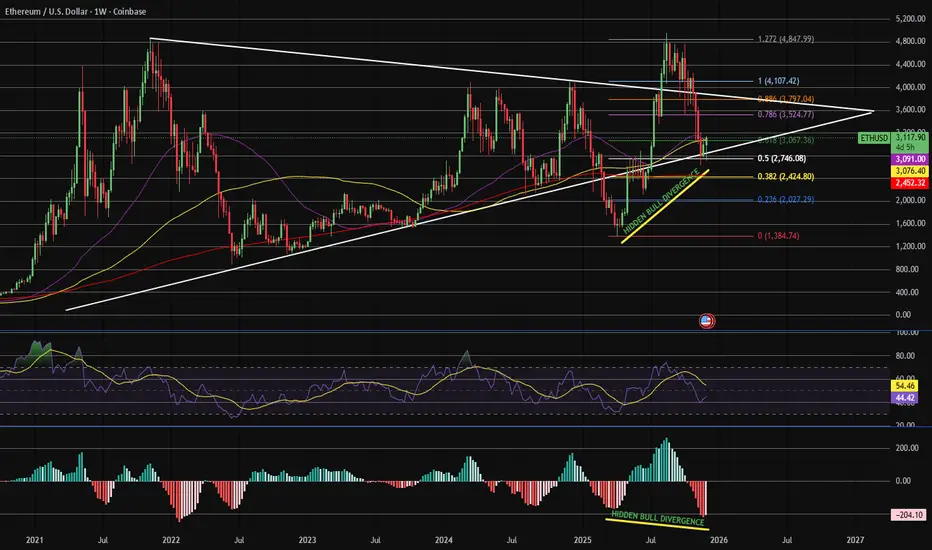This screenshot has height=550, width=932.
Task: Click the 5,200.00 price axis label
Action: click(910, 19)
